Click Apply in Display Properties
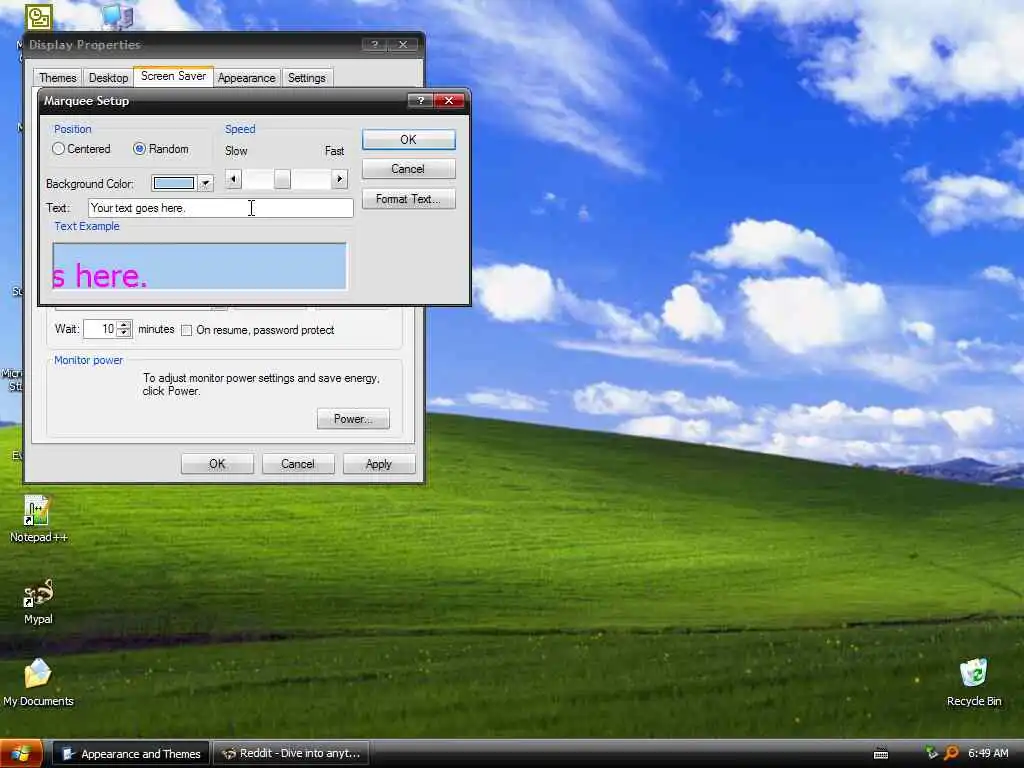Viewport: 1024px width, 768px height. coord(379,464)
